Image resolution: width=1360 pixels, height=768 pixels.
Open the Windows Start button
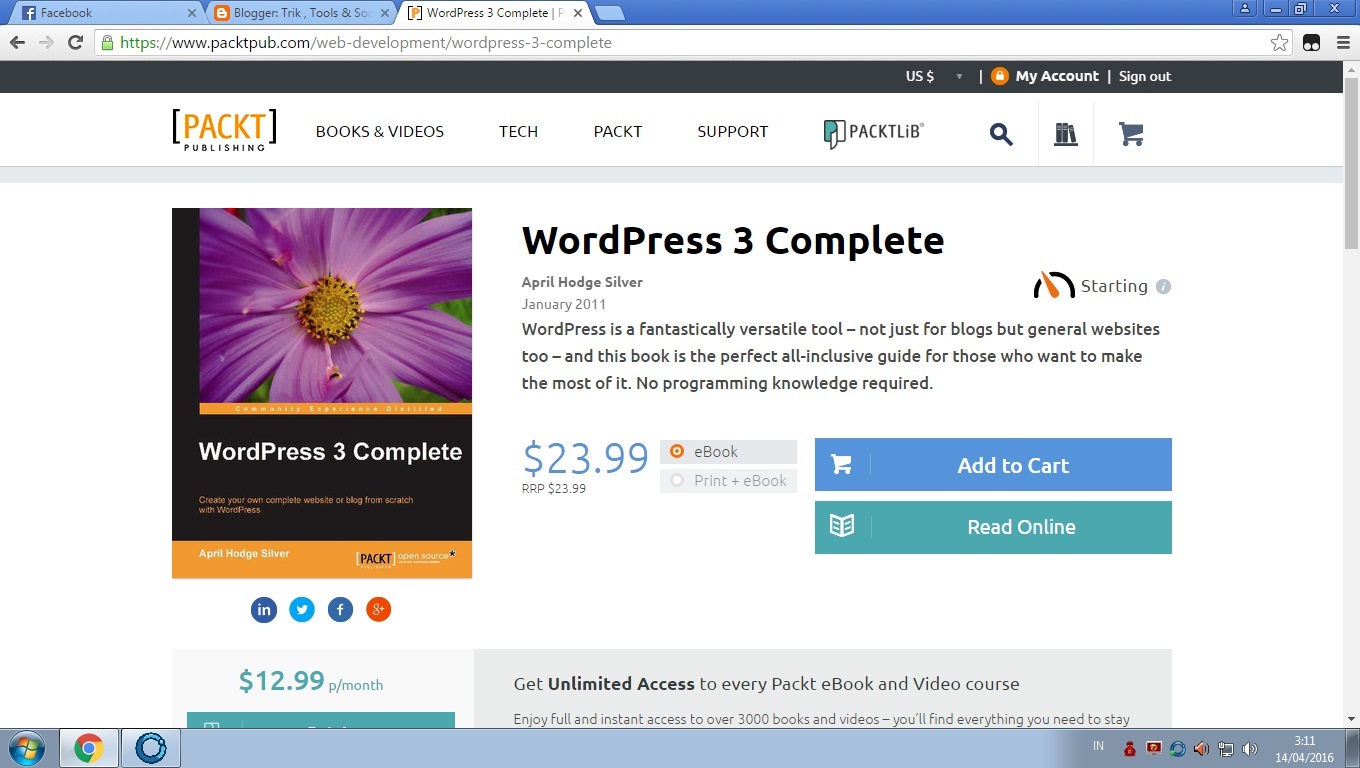click(25, 748)
